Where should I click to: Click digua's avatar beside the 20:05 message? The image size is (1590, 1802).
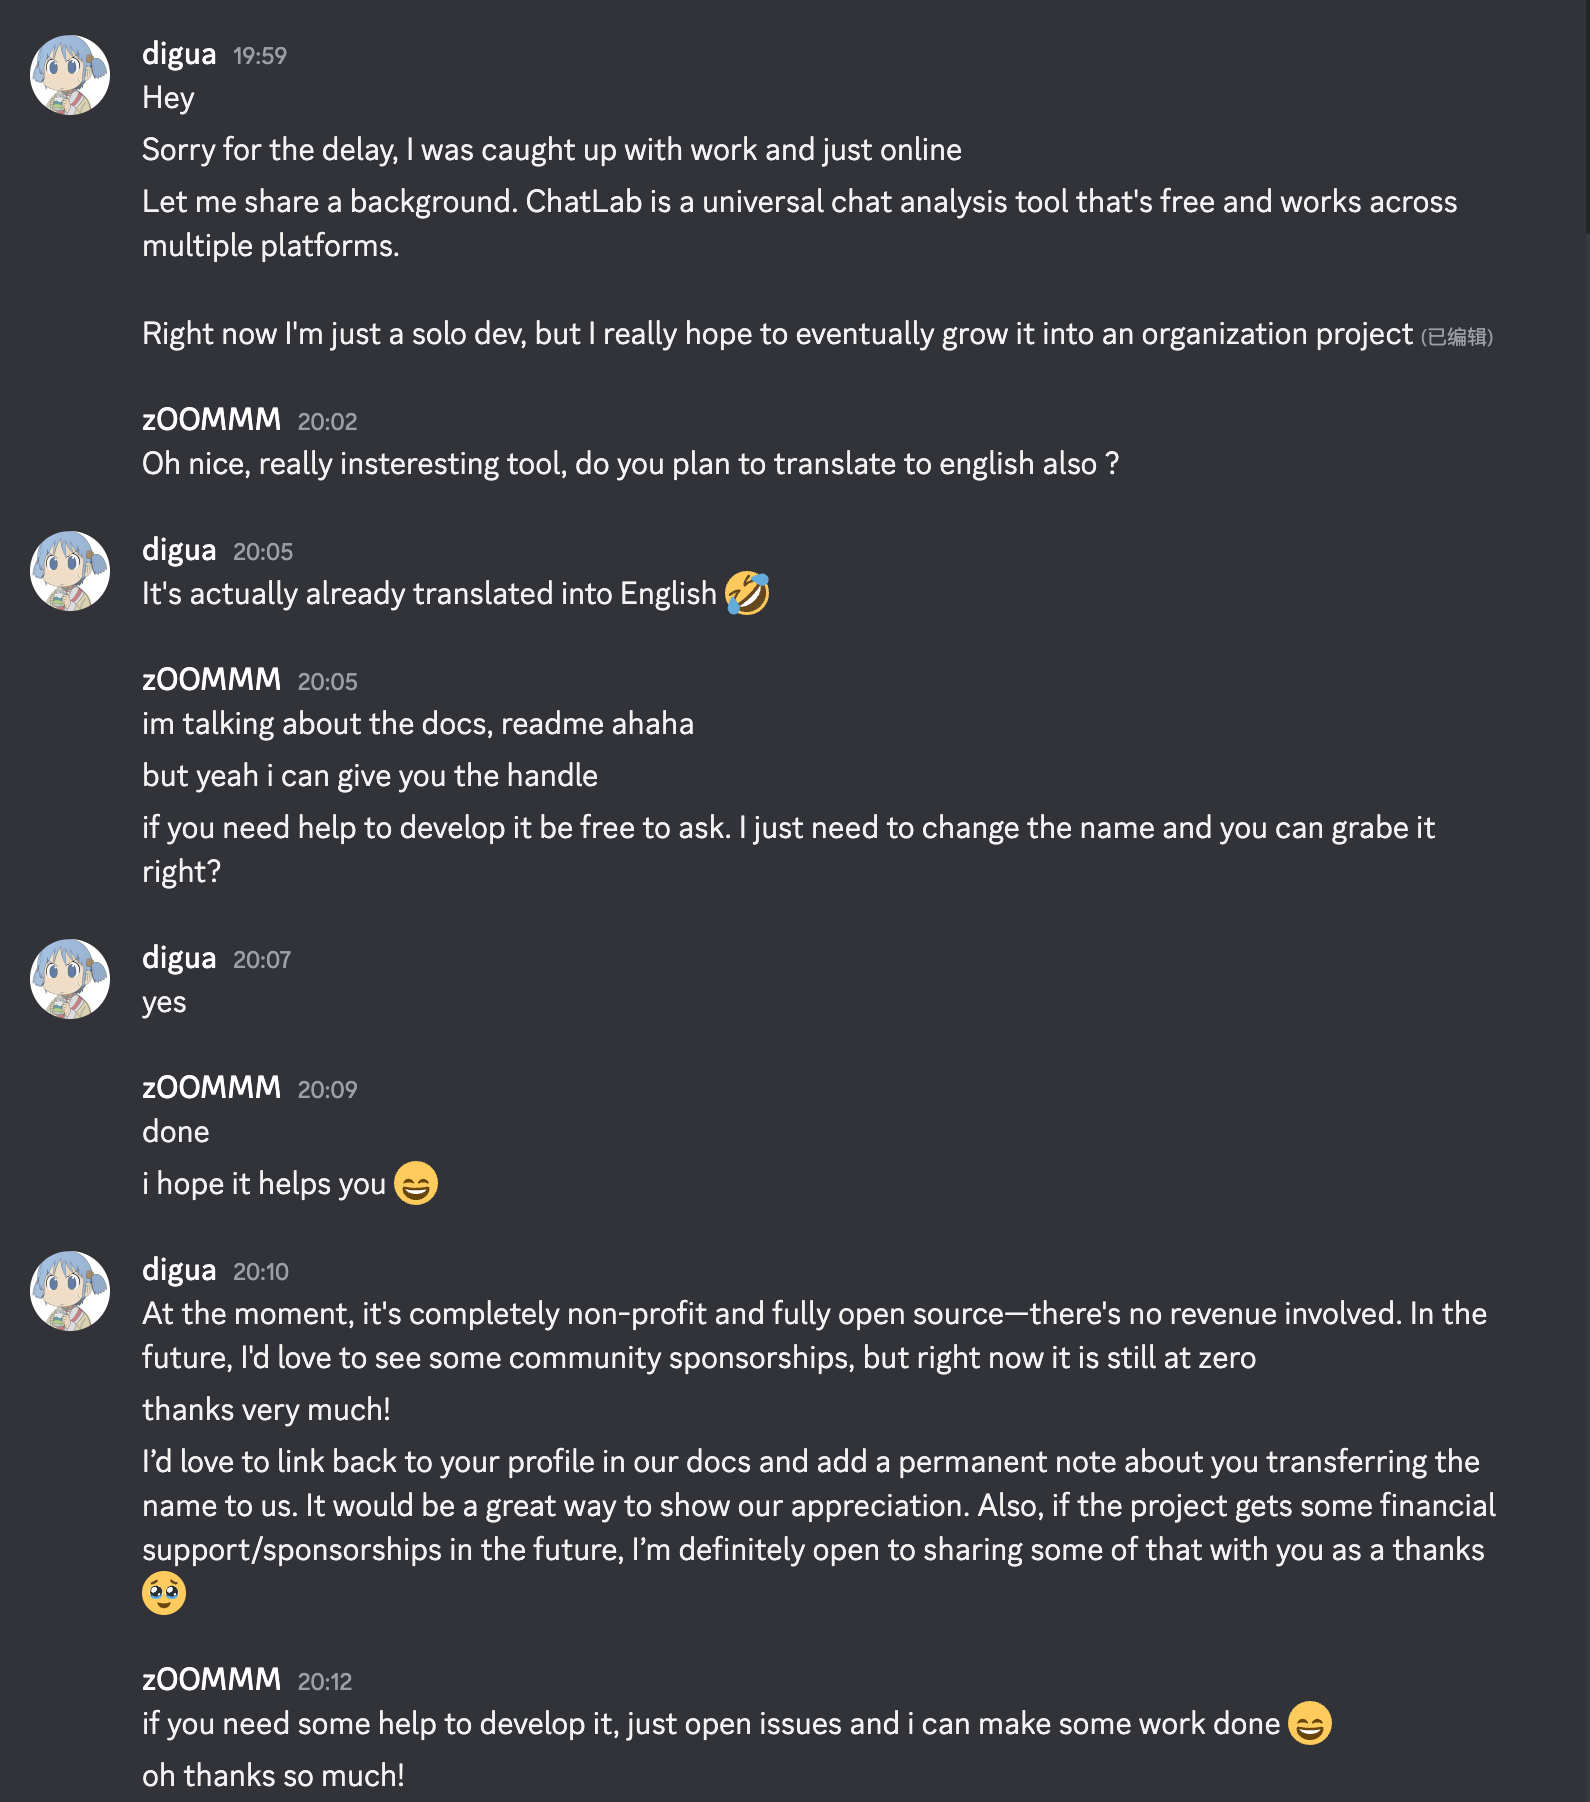(70, 570)
